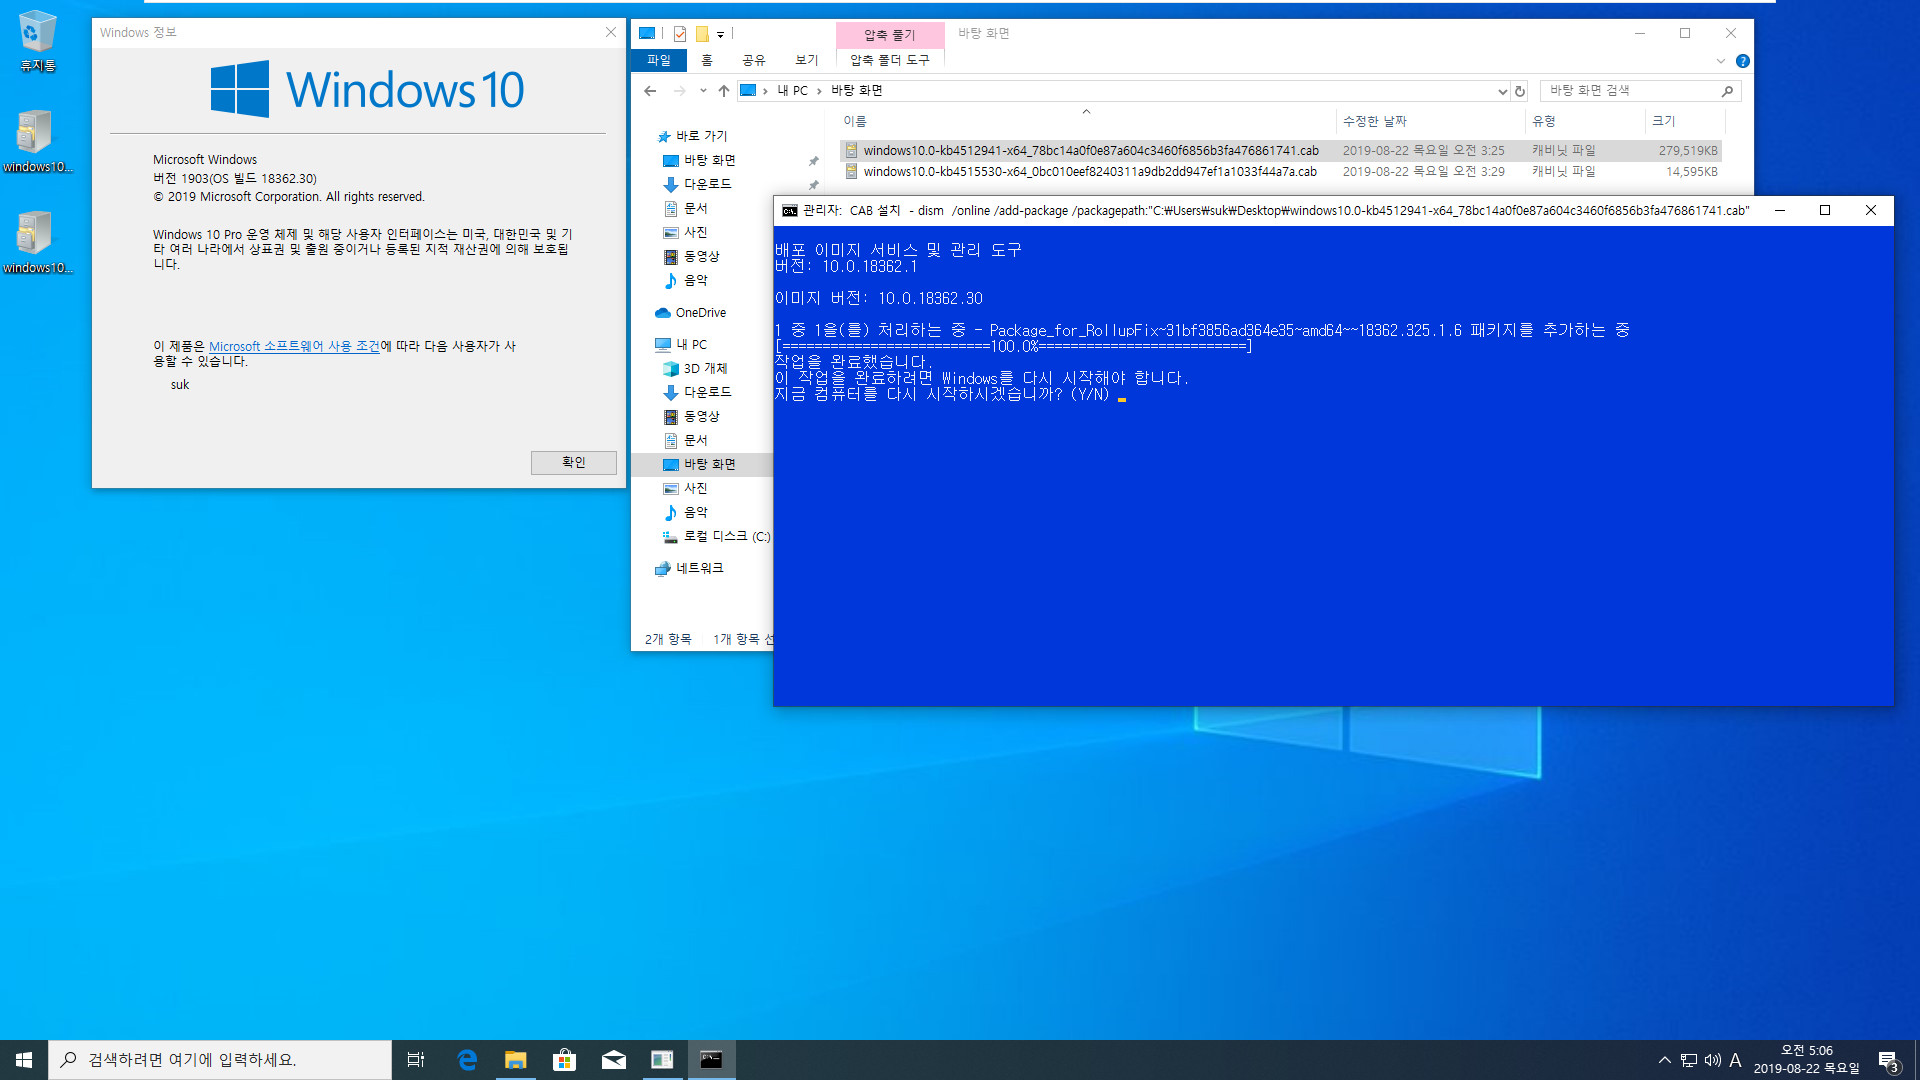Viewport: 1920px width, 1080px height.
Task: Sort files by 크기 column header
Action: point(1685,121)
